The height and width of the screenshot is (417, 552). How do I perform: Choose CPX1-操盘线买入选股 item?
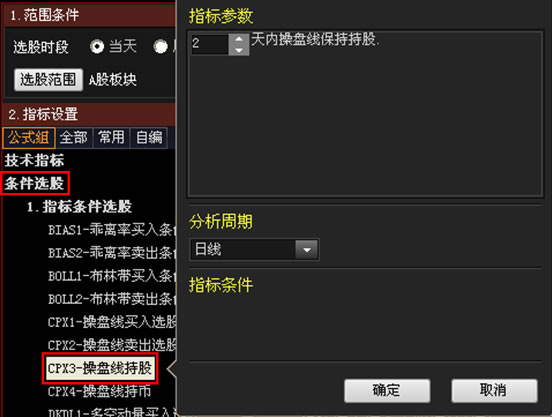click(111, 322)
